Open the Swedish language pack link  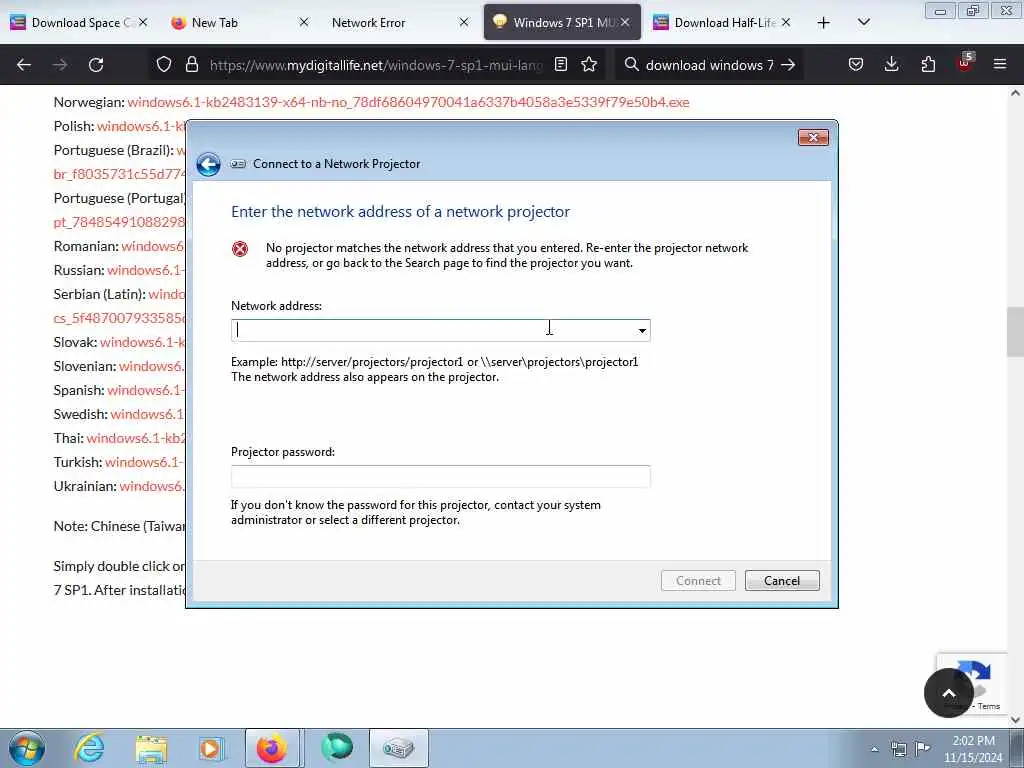[148, 414]
